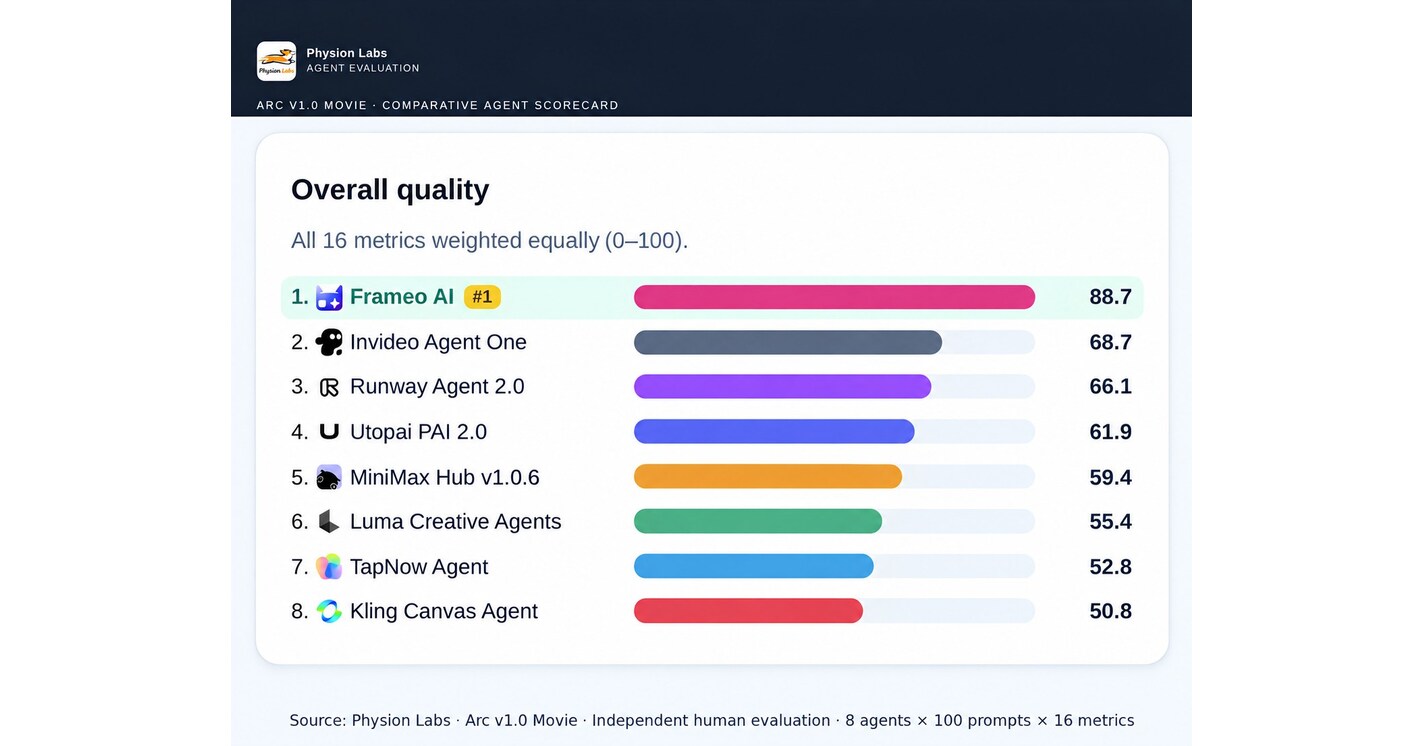Image resolution: width=1423 pixels, height=746 pixels.
Task: Click the gray Invideo Agent One bar
Action: (788, 342)
